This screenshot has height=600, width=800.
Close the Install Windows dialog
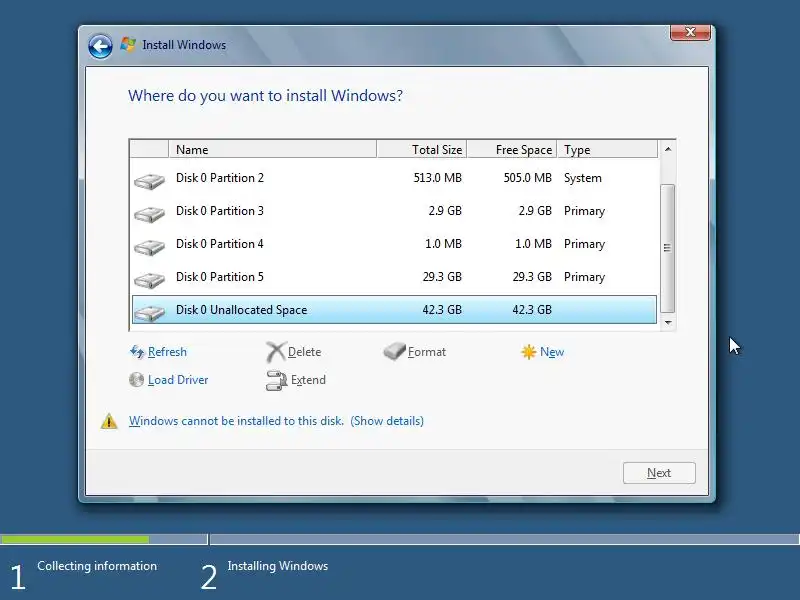[690, 32]
